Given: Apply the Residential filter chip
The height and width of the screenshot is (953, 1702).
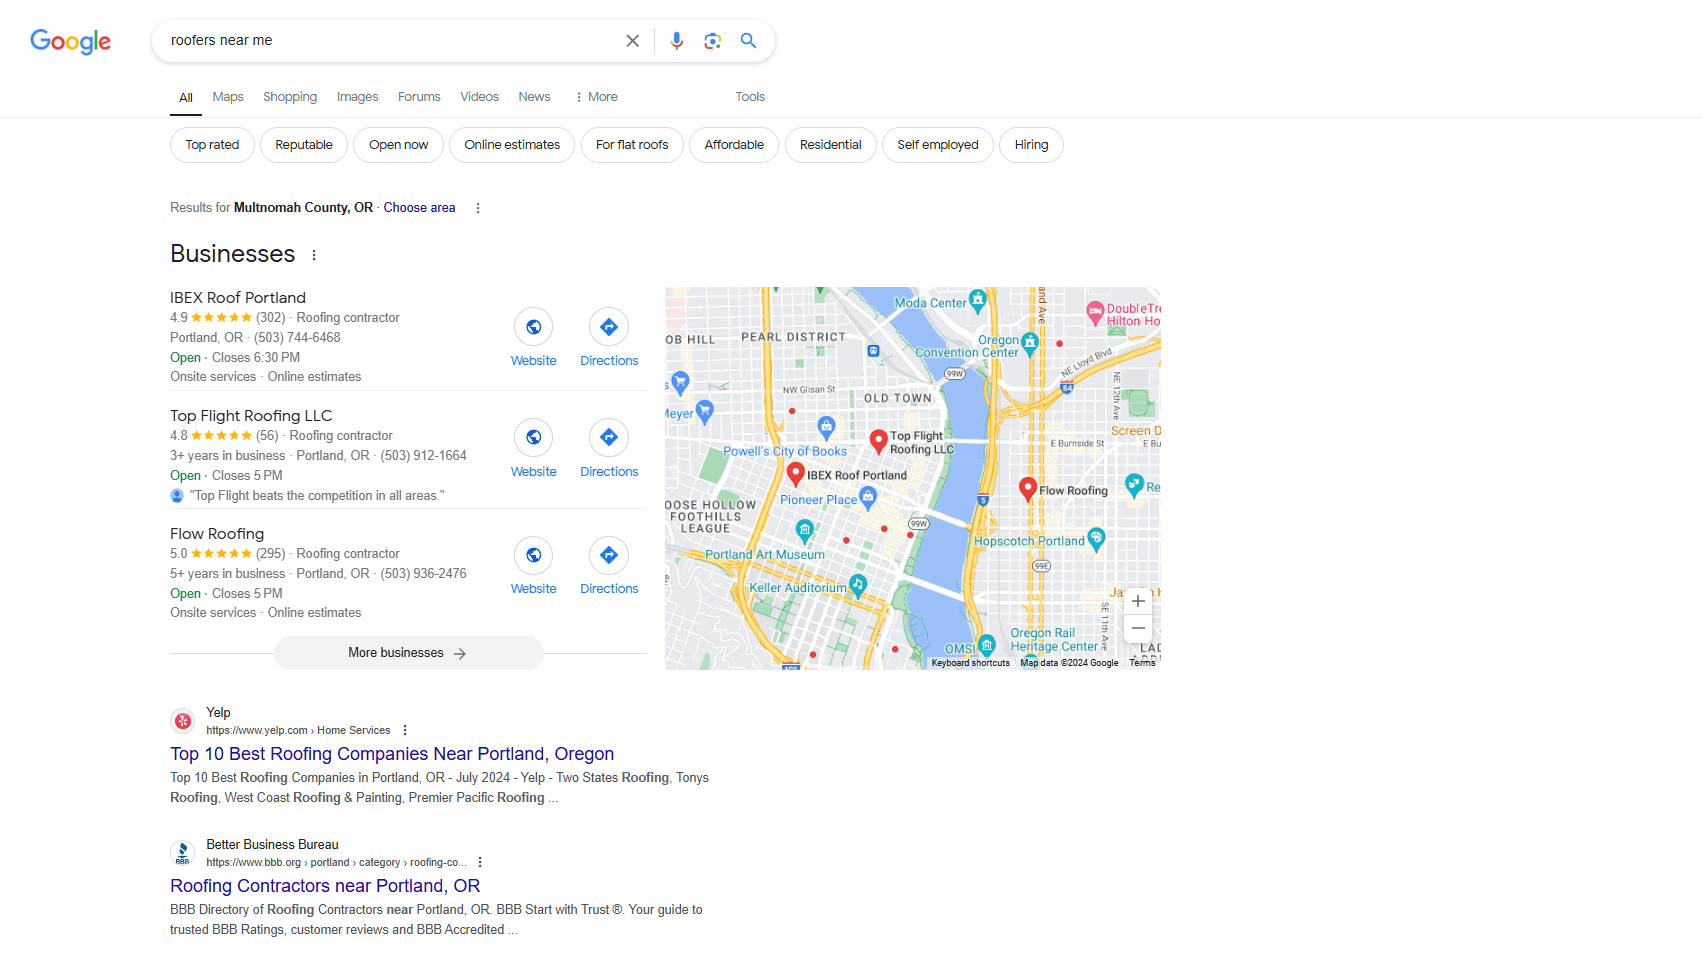Looking at the screenshot, I should [x=830, y=145].
